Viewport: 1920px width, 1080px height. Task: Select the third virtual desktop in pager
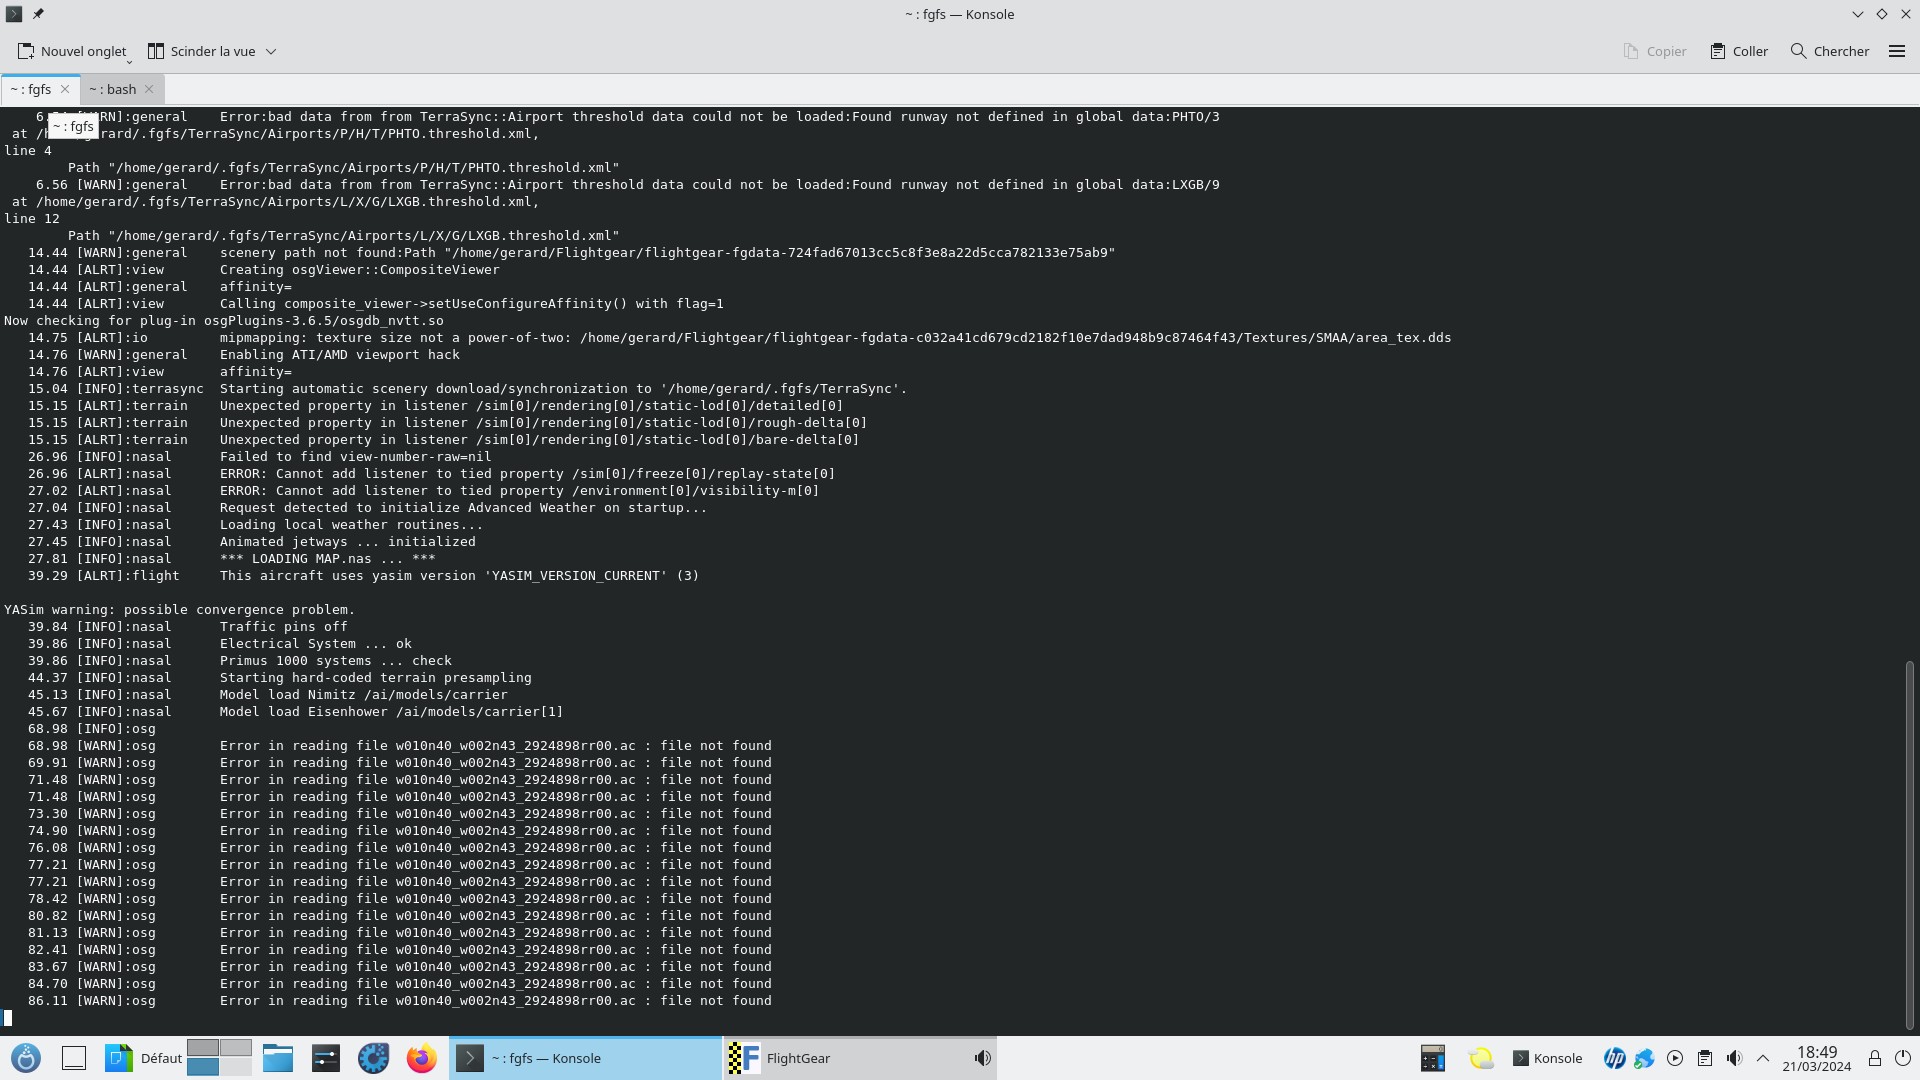click(x=202, y=1067)
